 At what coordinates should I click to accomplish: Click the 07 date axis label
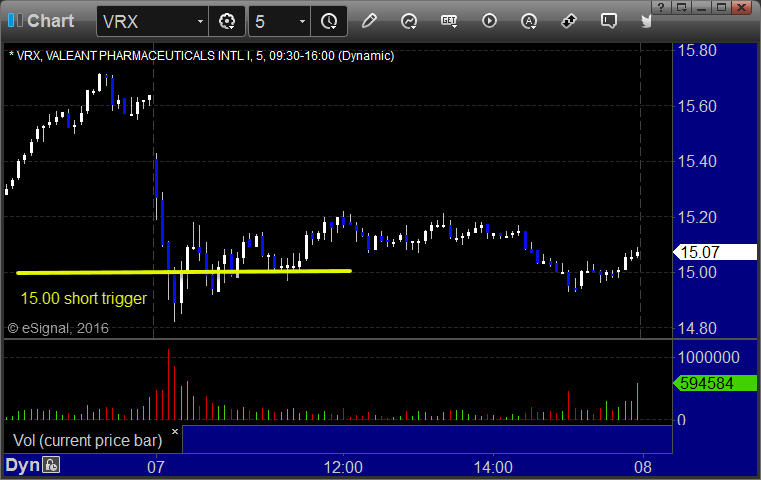[156, 467]
